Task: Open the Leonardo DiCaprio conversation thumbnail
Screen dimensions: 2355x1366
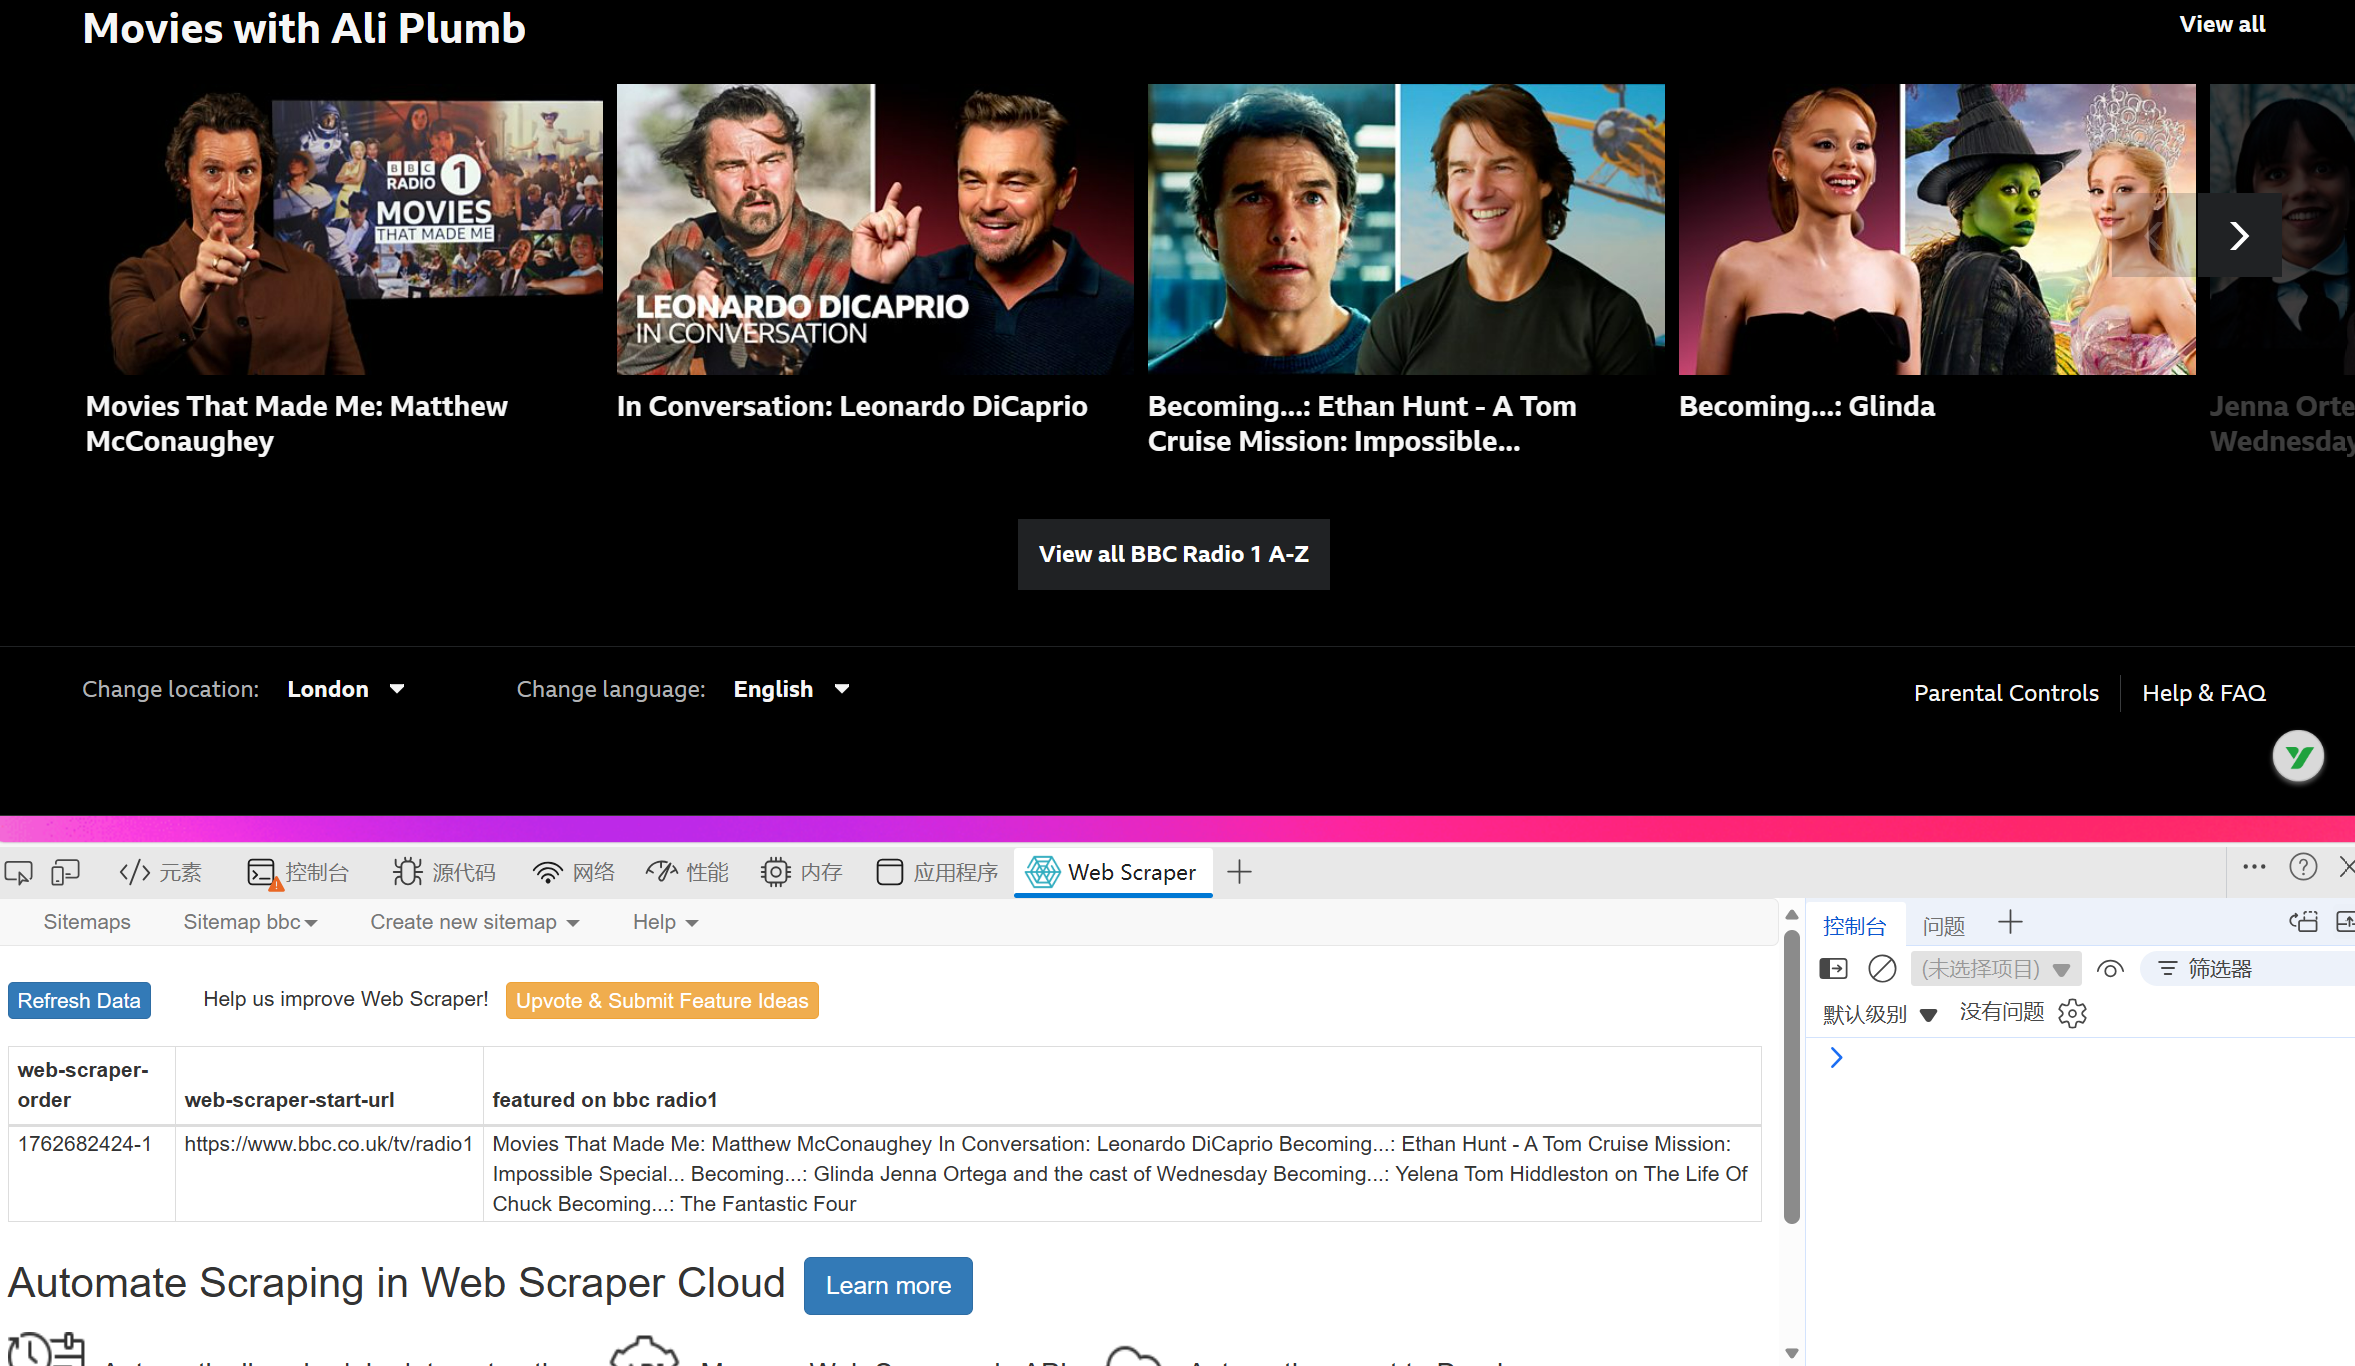Action: pyautogui.click(x=874, y=229)
